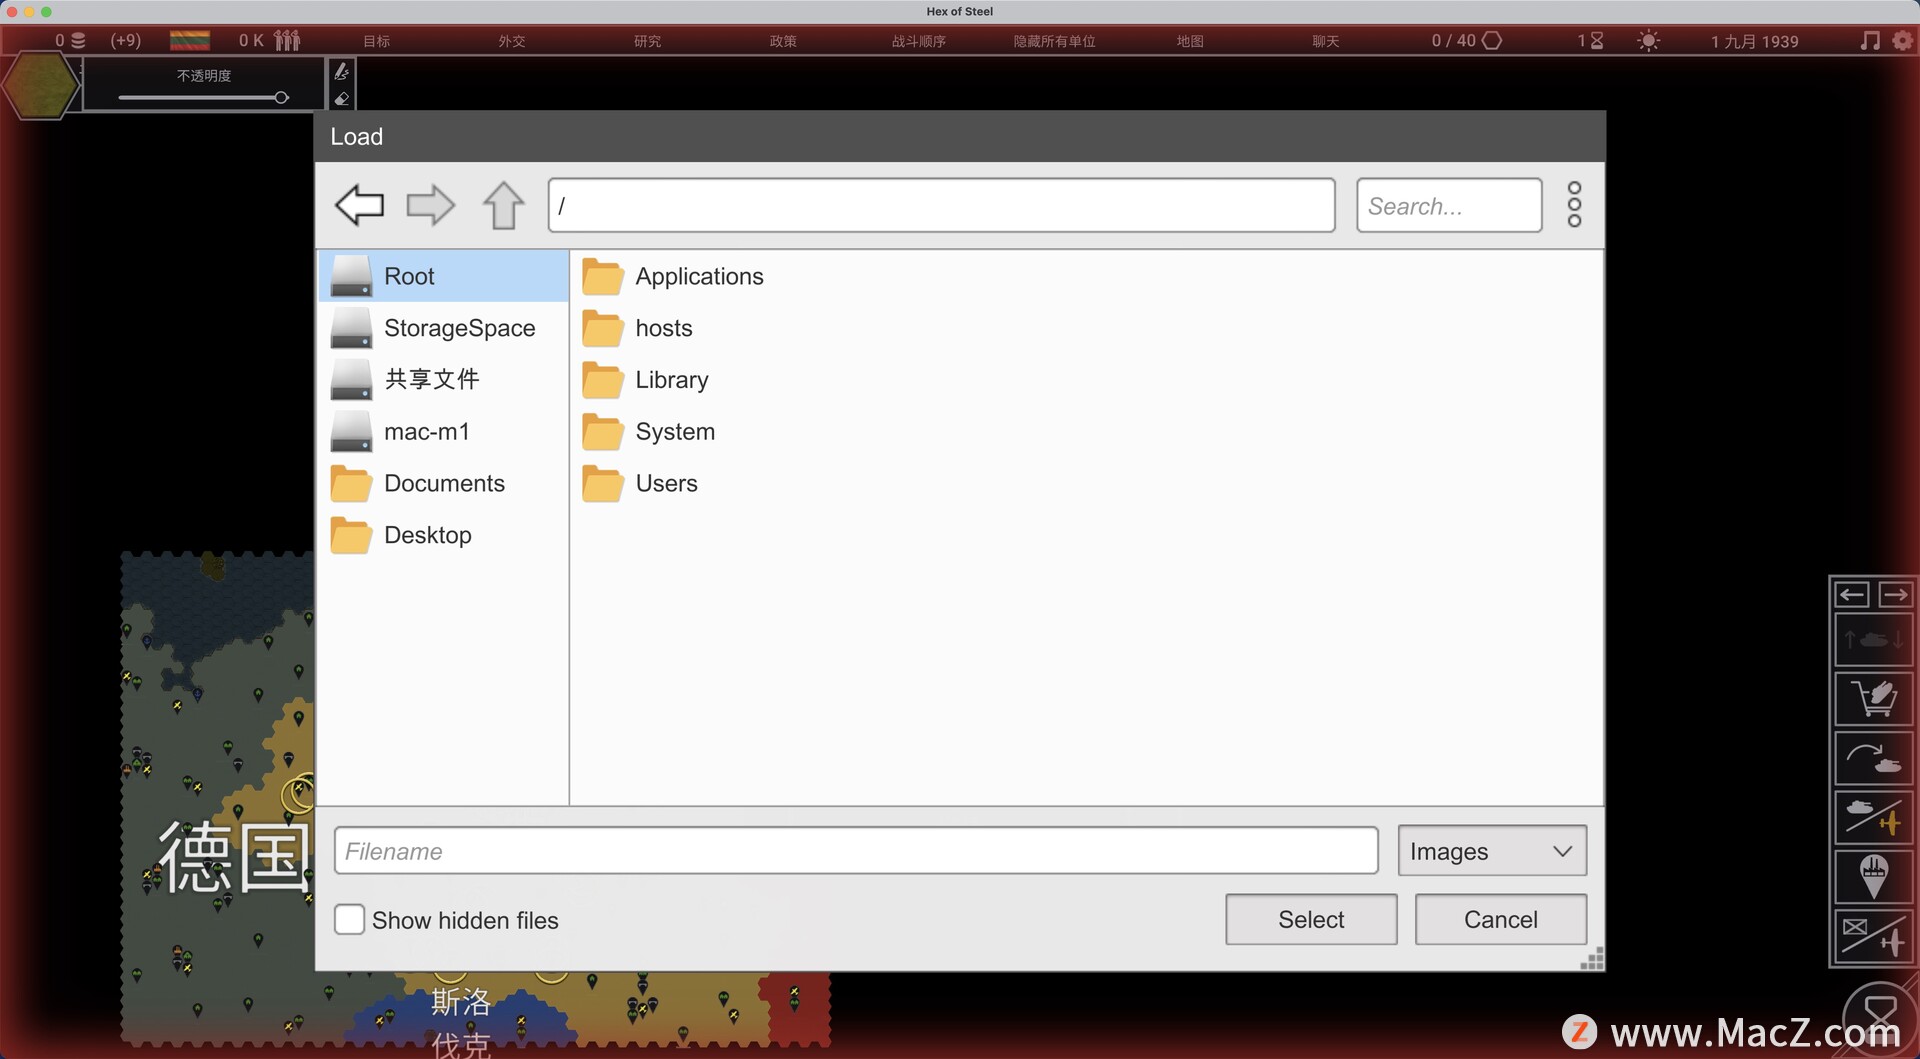Select the pencil draw tool
This screenshot has width=1920, height=1059.
tap(341, 72)
